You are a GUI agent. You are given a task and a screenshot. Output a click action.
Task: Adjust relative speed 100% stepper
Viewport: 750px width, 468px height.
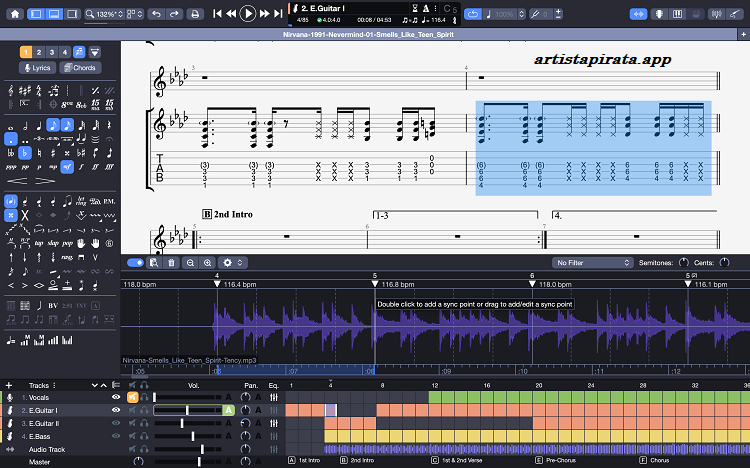point(521,14)
